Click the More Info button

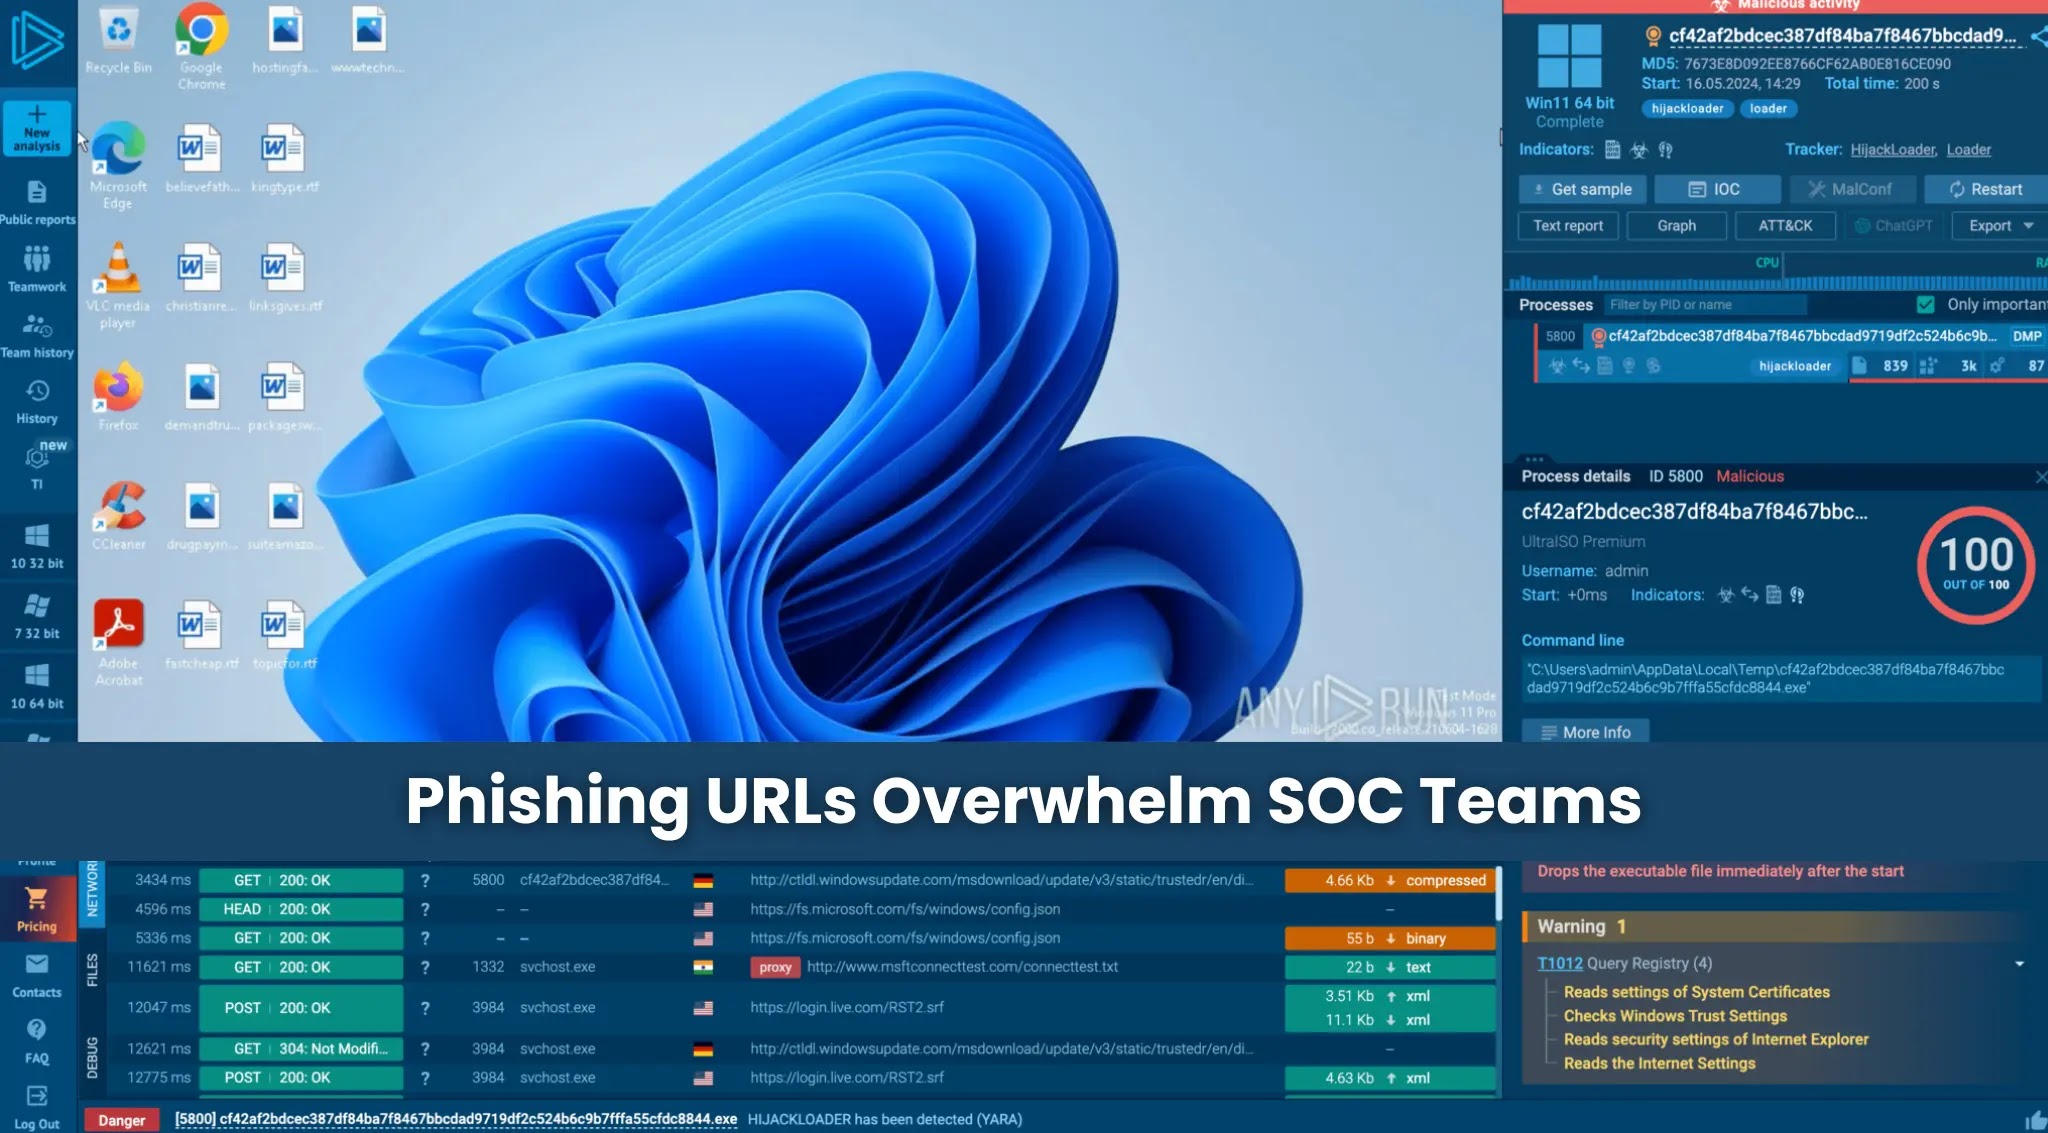click(1585, 732)
